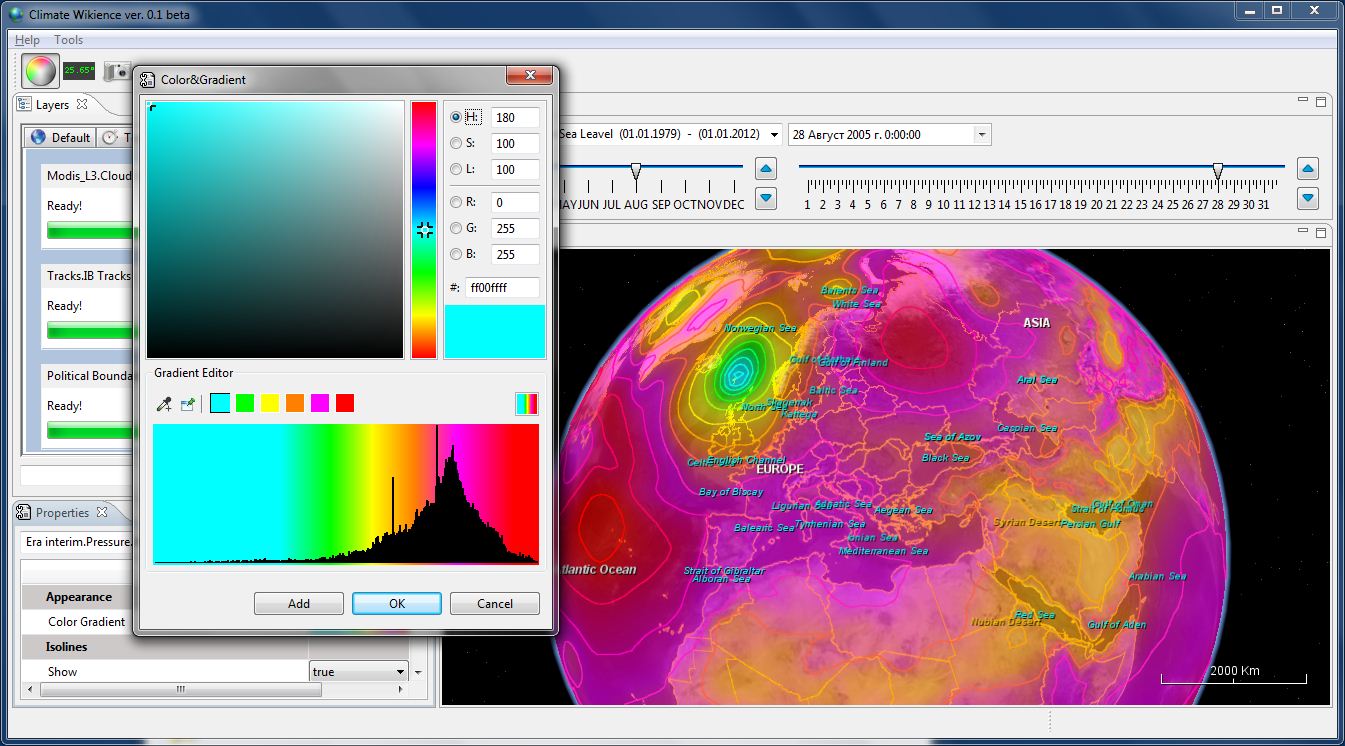Viewport: 1345px width, 746px height.
Task: Select the H hue radio button
Action: tap(456, 117)
